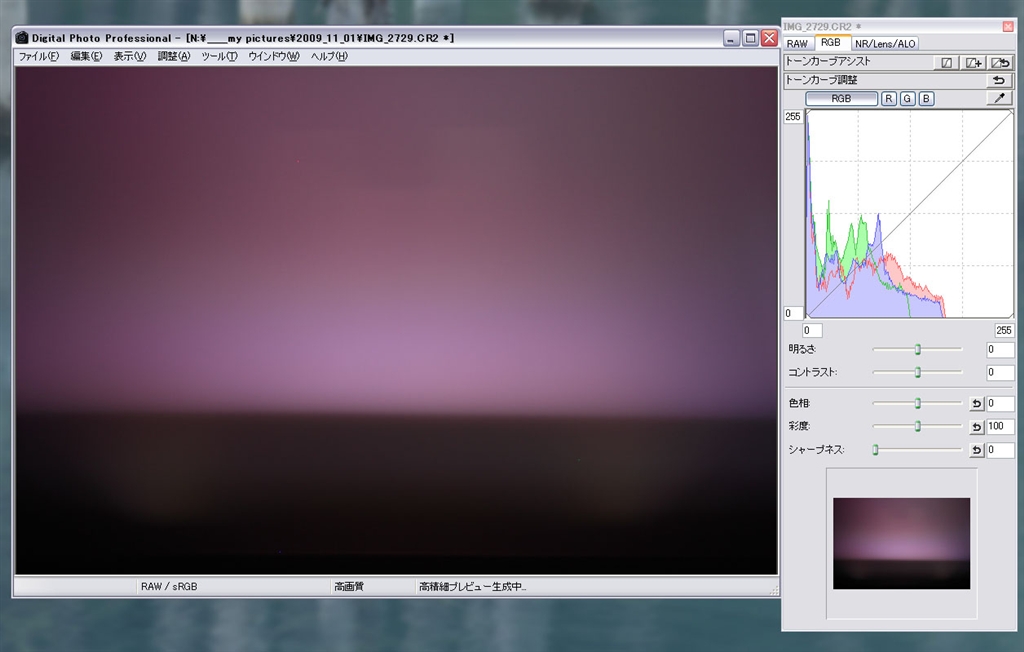
Task: Click the tone curve output max 255 field
Action: click(793, 117)
